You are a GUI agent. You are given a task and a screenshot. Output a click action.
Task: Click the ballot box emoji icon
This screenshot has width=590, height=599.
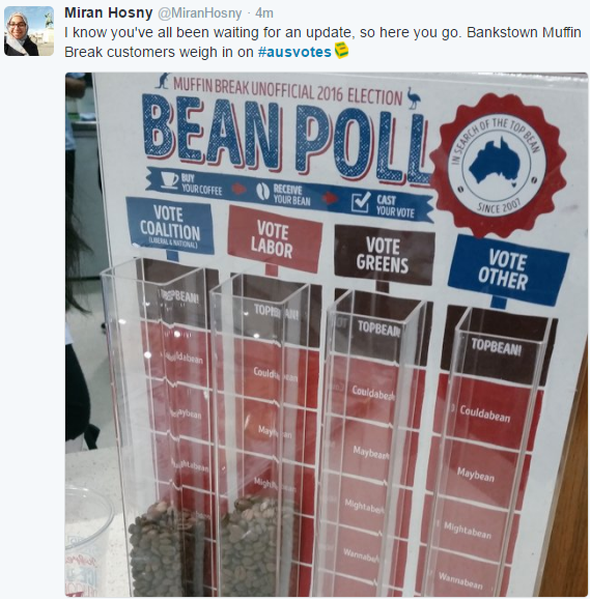[x=341, y=50]
